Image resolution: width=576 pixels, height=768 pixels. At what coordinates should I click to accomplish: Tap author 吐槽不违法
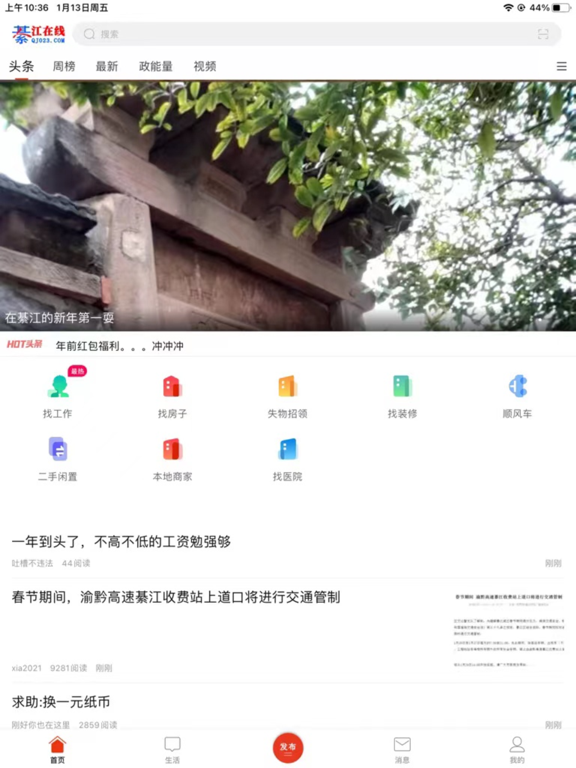point(32,563)
